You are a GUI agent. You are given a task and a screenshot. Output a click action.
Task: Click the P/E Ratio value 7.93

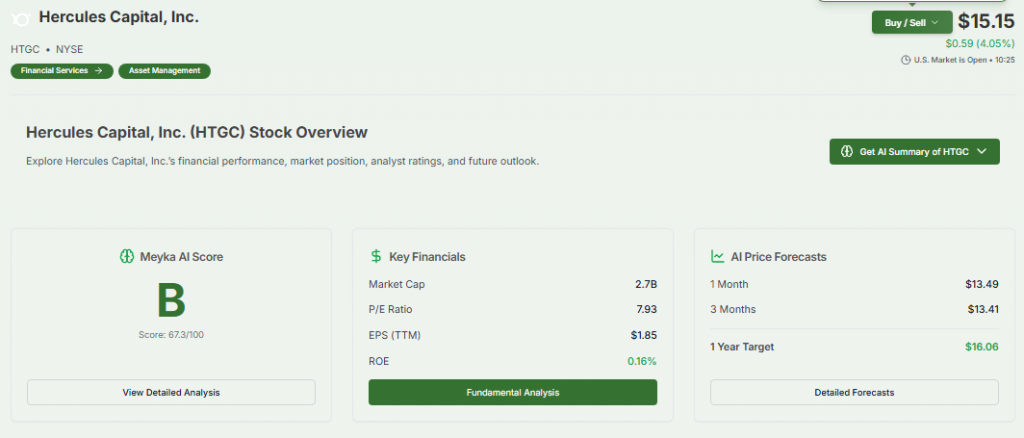(645, 309)
